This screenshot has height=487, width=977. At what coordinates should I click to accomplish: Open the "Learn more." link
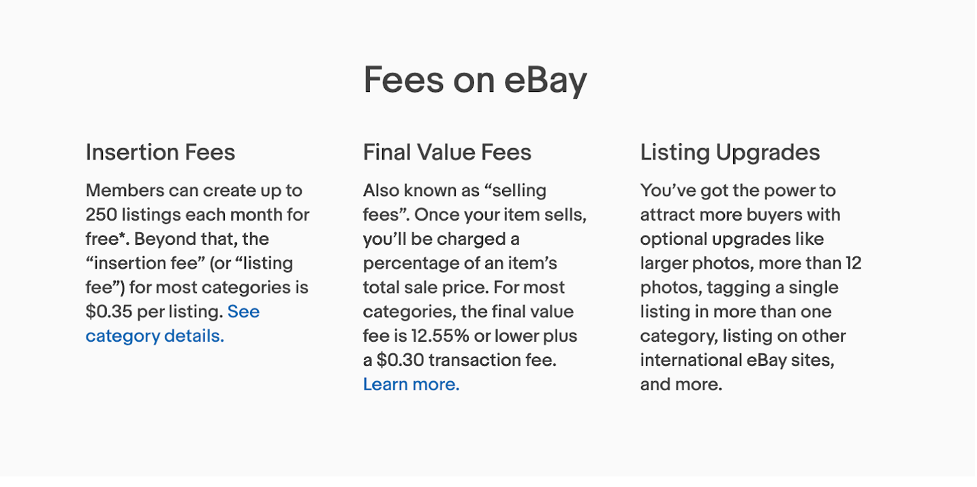pyautogui.click(x=411, y=384)
